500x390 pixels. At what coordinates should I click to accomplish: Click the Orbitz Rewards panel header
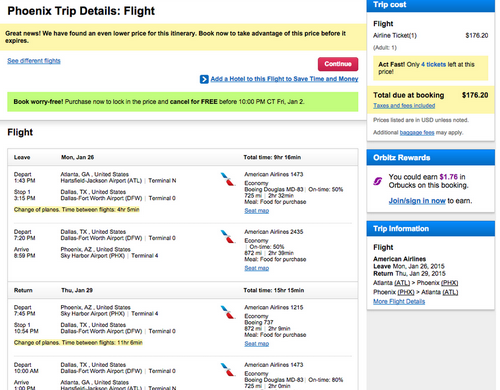[x=431, y=158]
